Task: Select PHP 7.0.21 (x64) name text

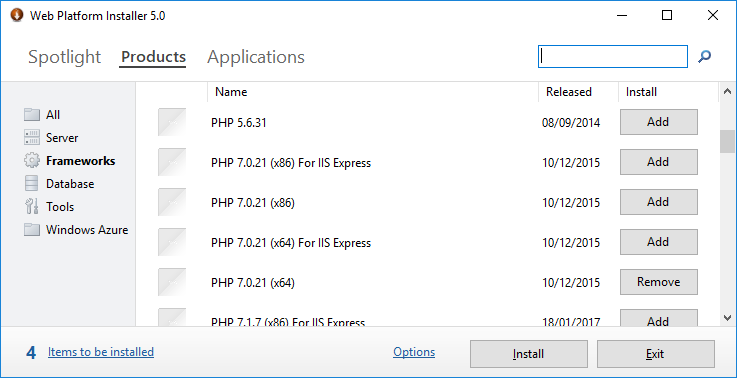Action: [253, 283]
